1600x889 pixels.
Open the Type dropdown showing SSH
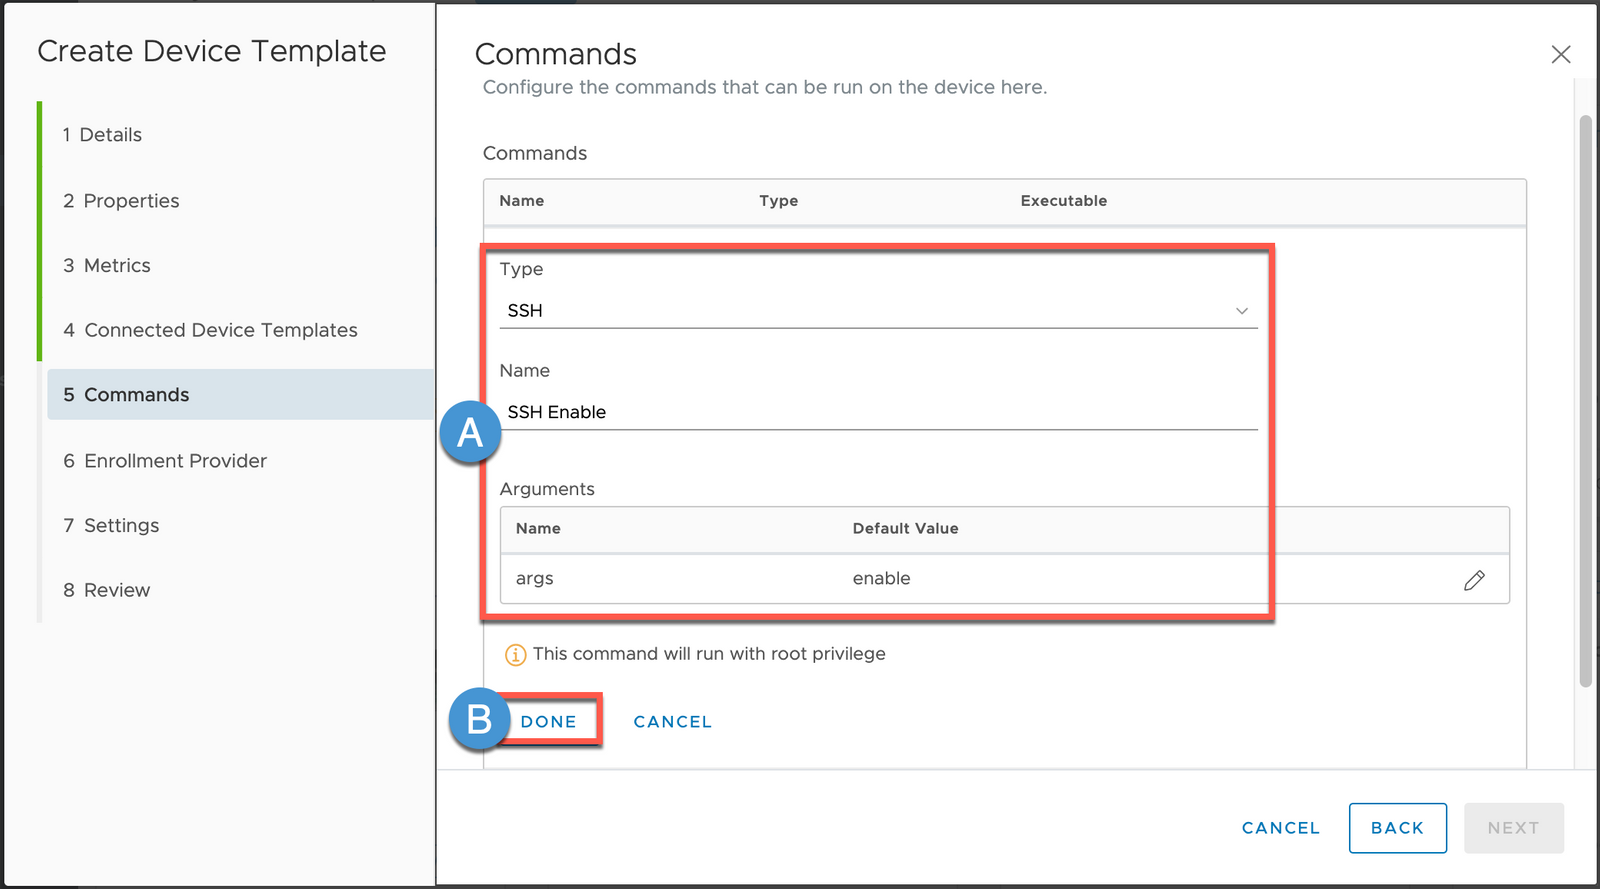(x=878, y=311)
